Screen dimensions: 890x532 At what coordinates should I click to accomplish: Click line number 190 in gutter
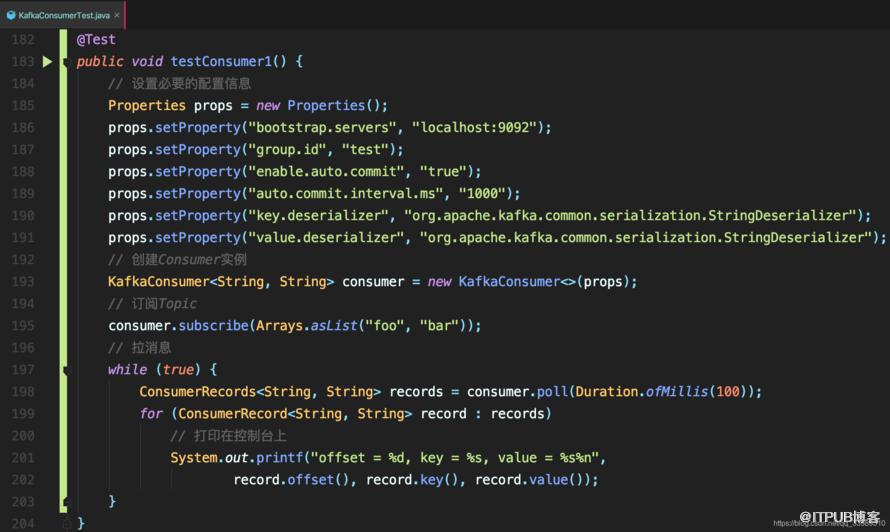click(x=23, y=216)
